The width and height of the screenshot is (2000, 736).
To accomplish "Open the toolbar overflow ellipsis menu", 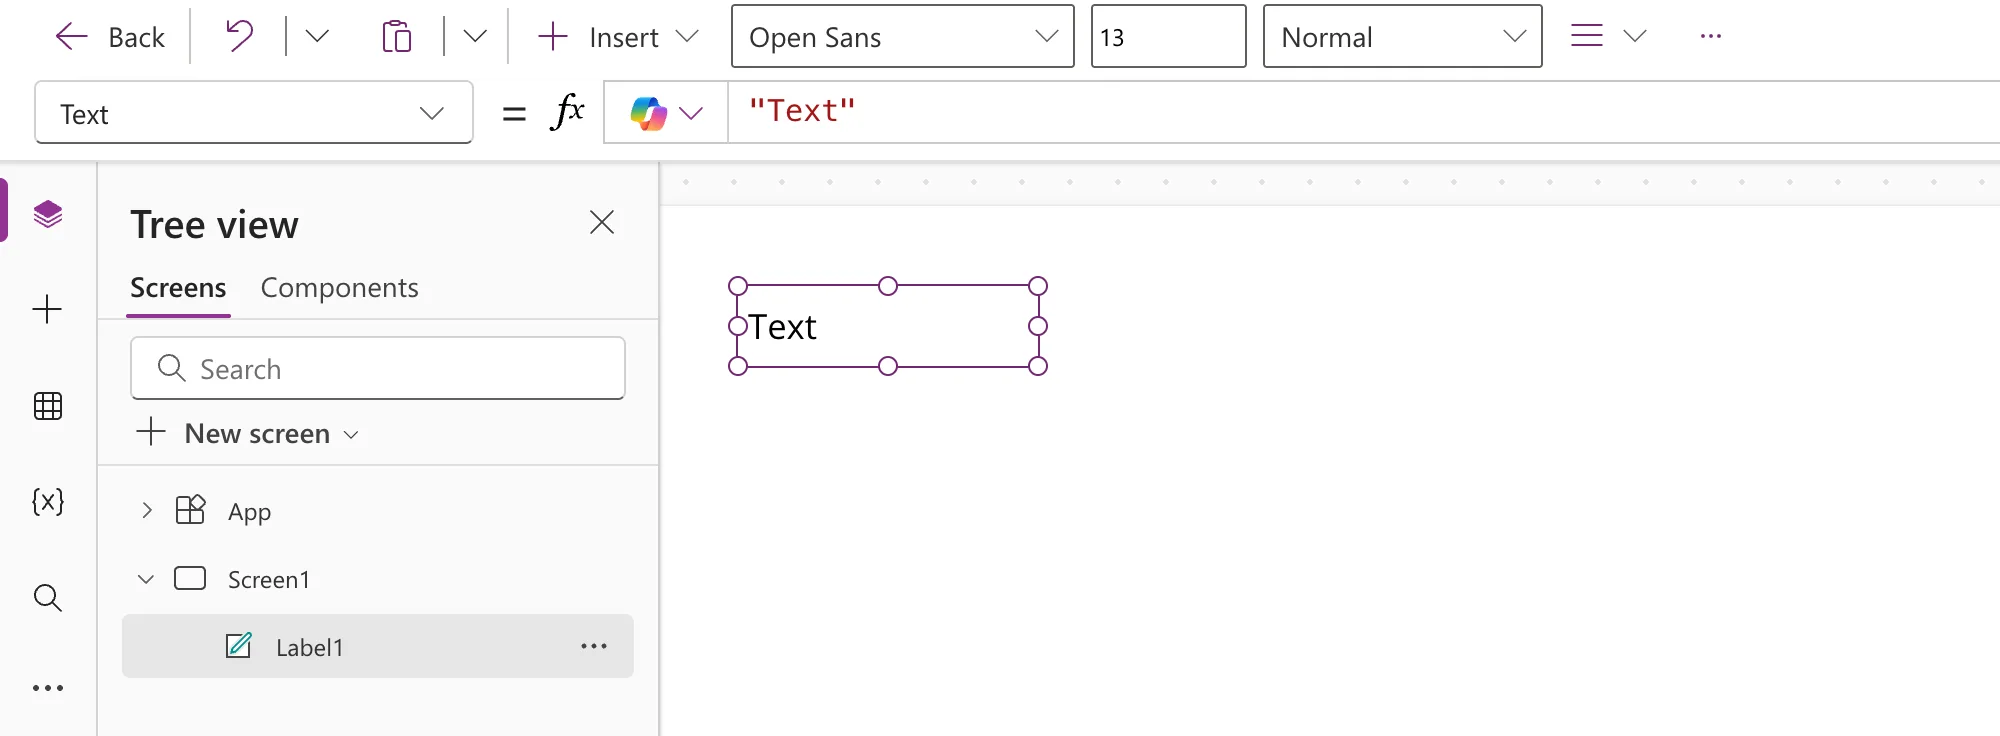I will (1711, 36).
